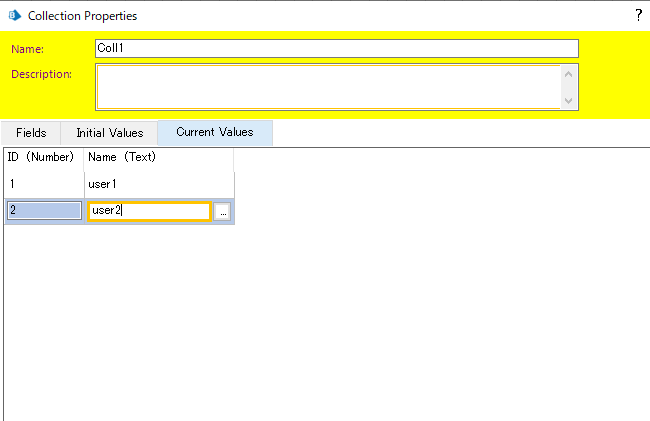Image resolution: width=650 pixels, height=421 pixels.
Task: Focus the Description text area
Action: click(x=328, y=86)
